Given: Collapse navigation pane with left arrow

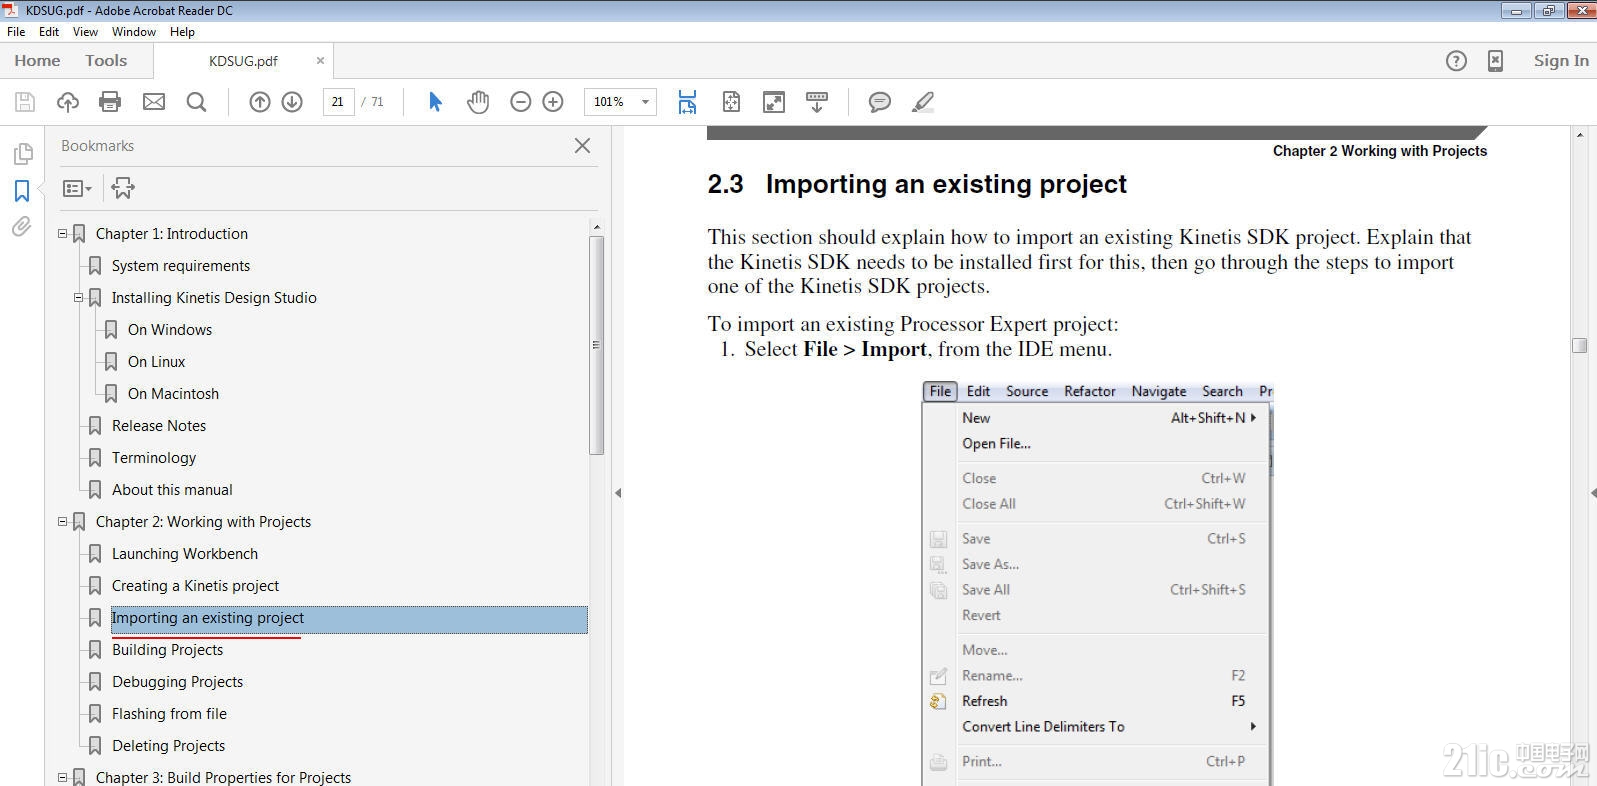Looking at the screenshot, I should click(618, 493).
